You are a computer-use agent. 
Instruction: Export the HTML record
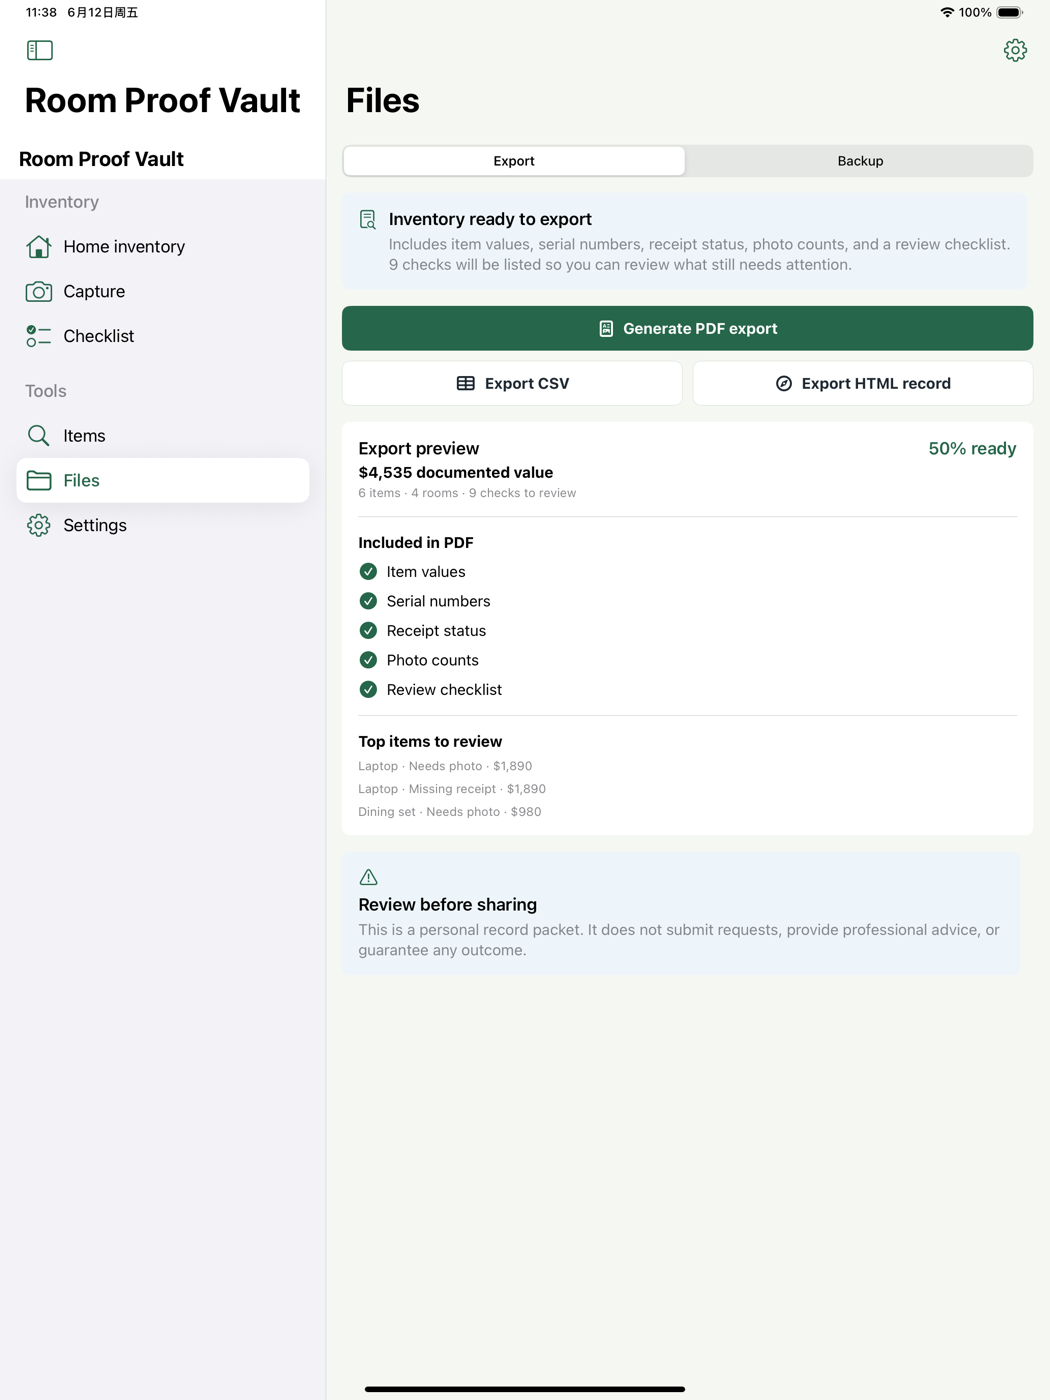point(863,383)
